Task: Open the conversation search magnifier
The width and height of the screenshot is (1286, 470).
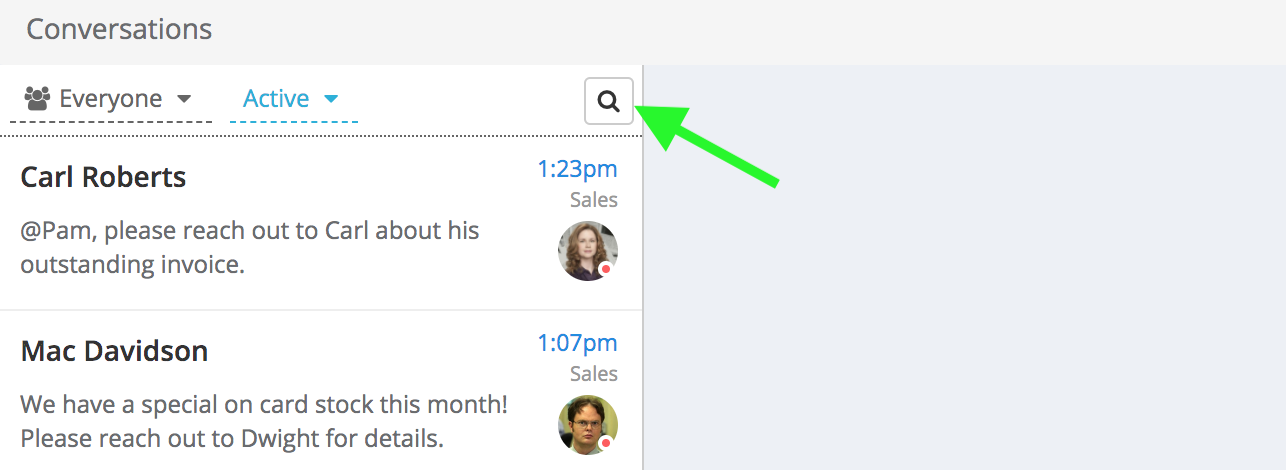Action: (609, 101)
